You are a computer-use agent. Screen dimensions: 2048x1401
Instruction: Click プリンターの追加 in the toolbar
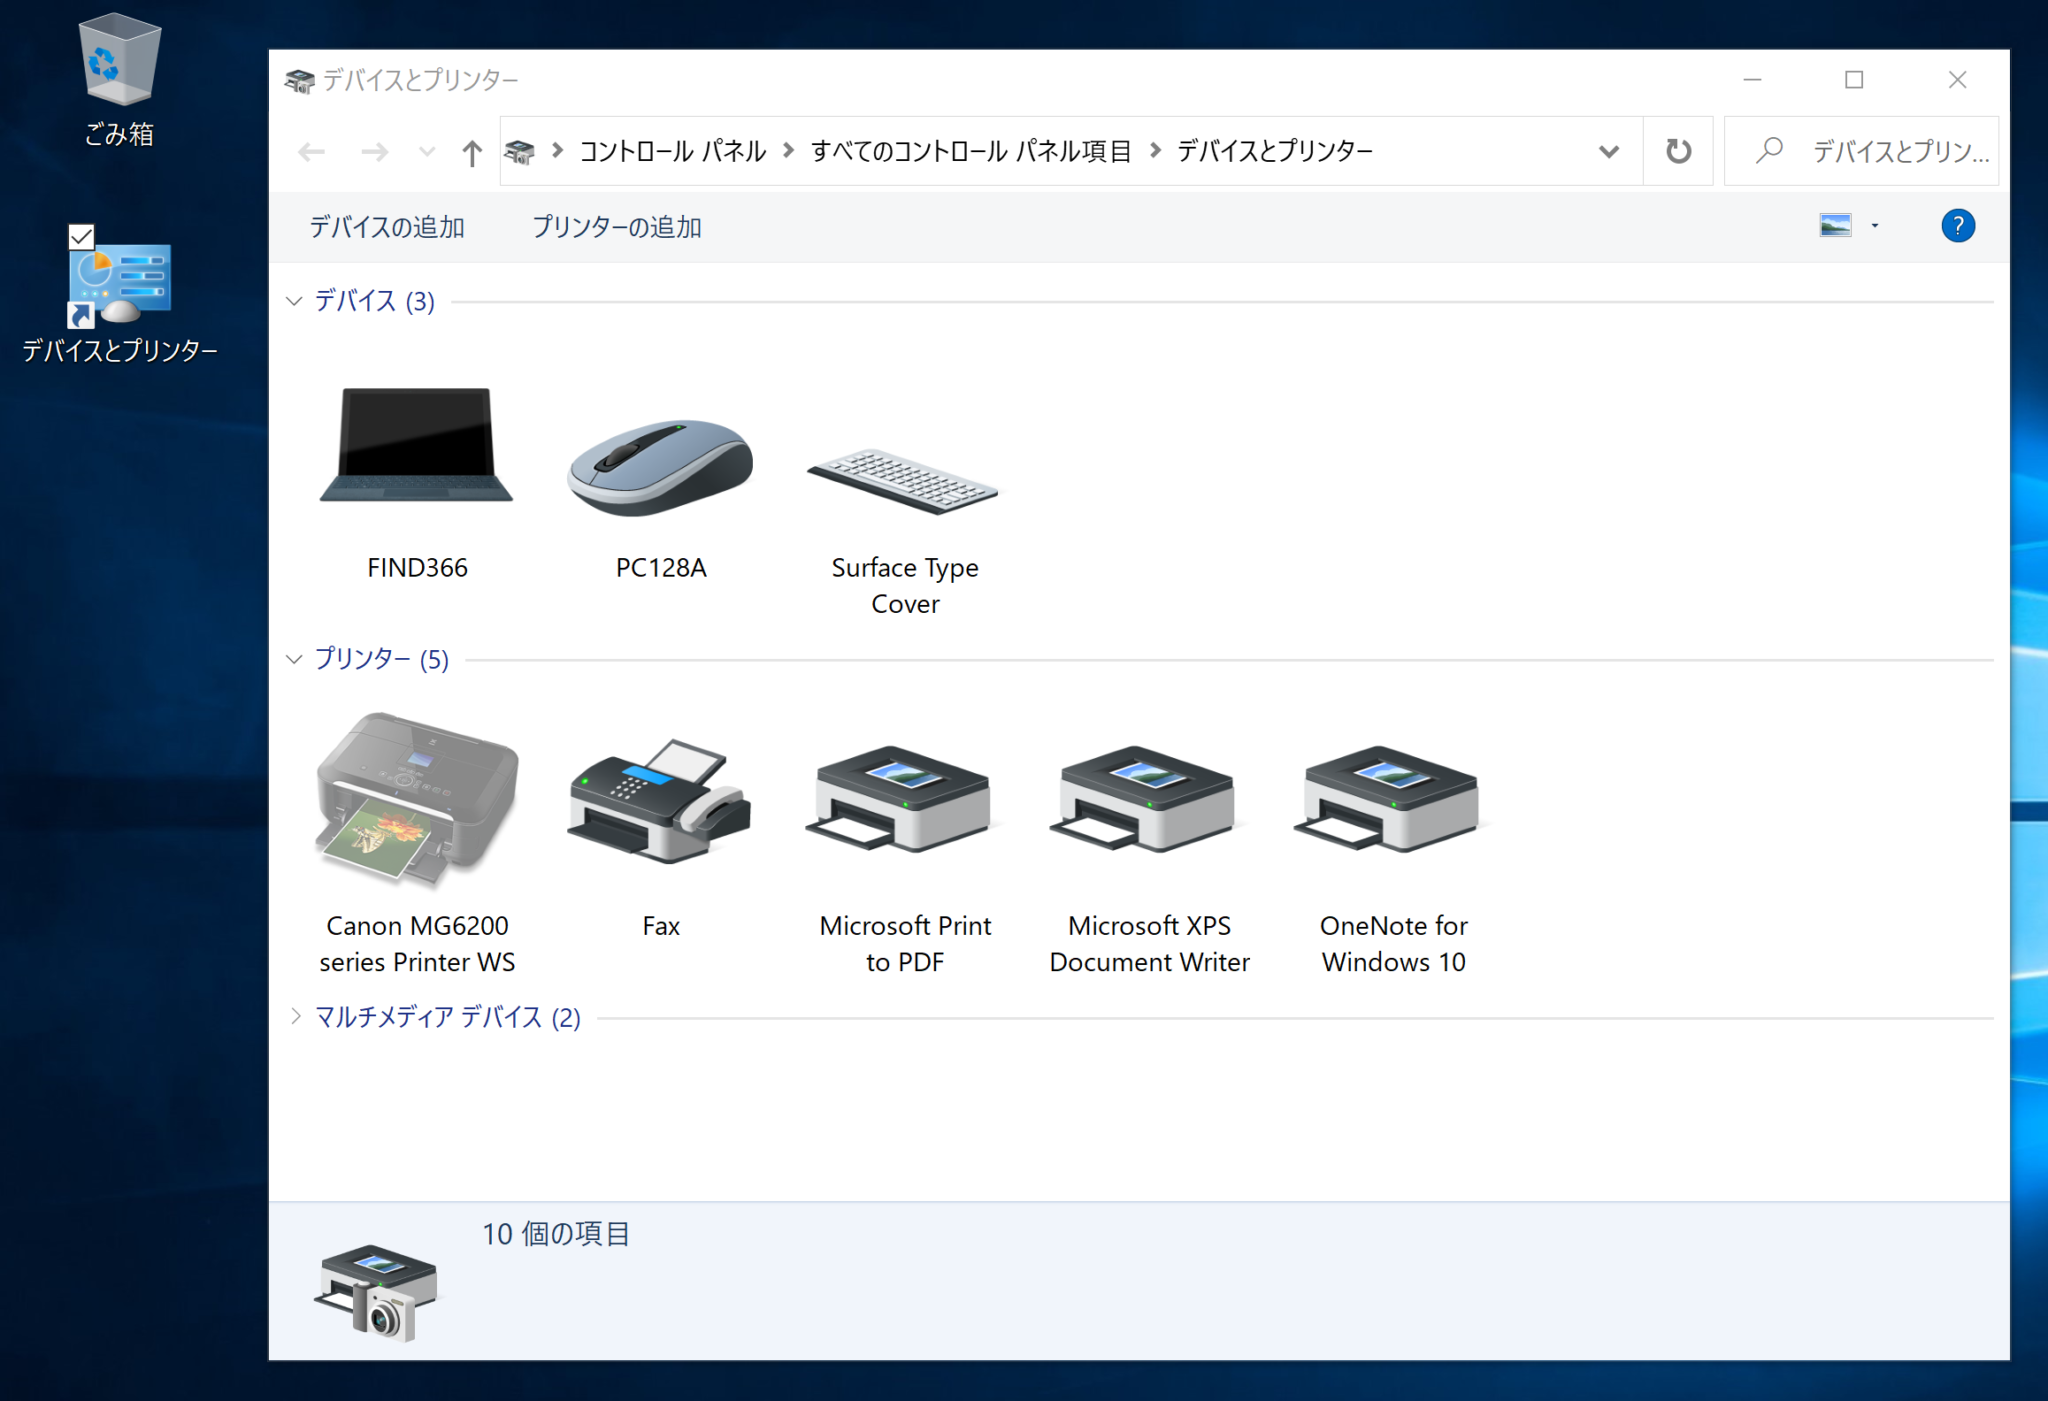pos(616,226)
